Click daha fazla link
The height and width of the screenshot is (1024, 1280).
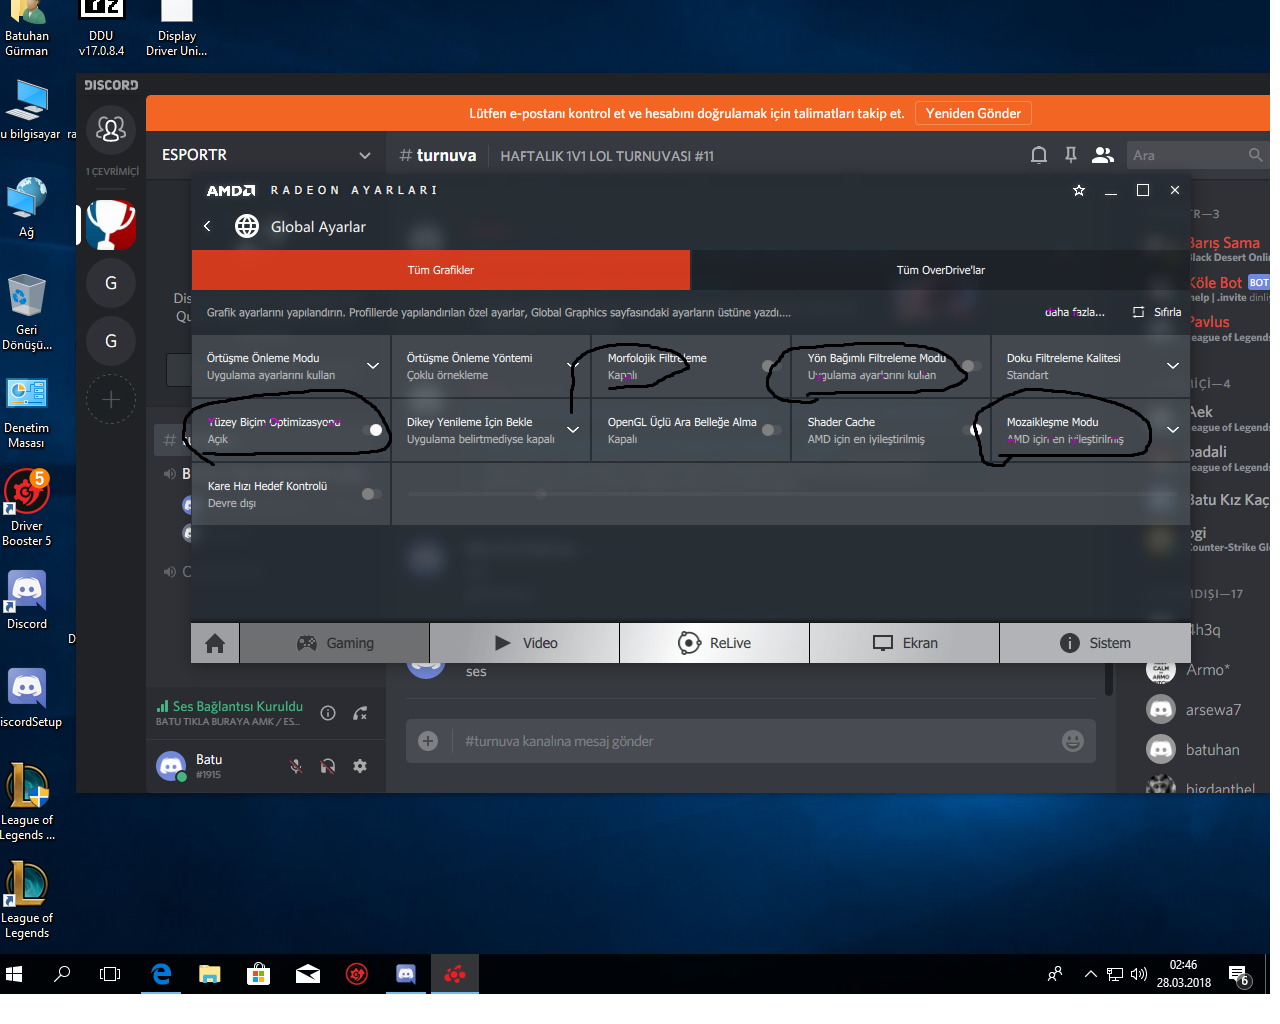coord(1075,312)
